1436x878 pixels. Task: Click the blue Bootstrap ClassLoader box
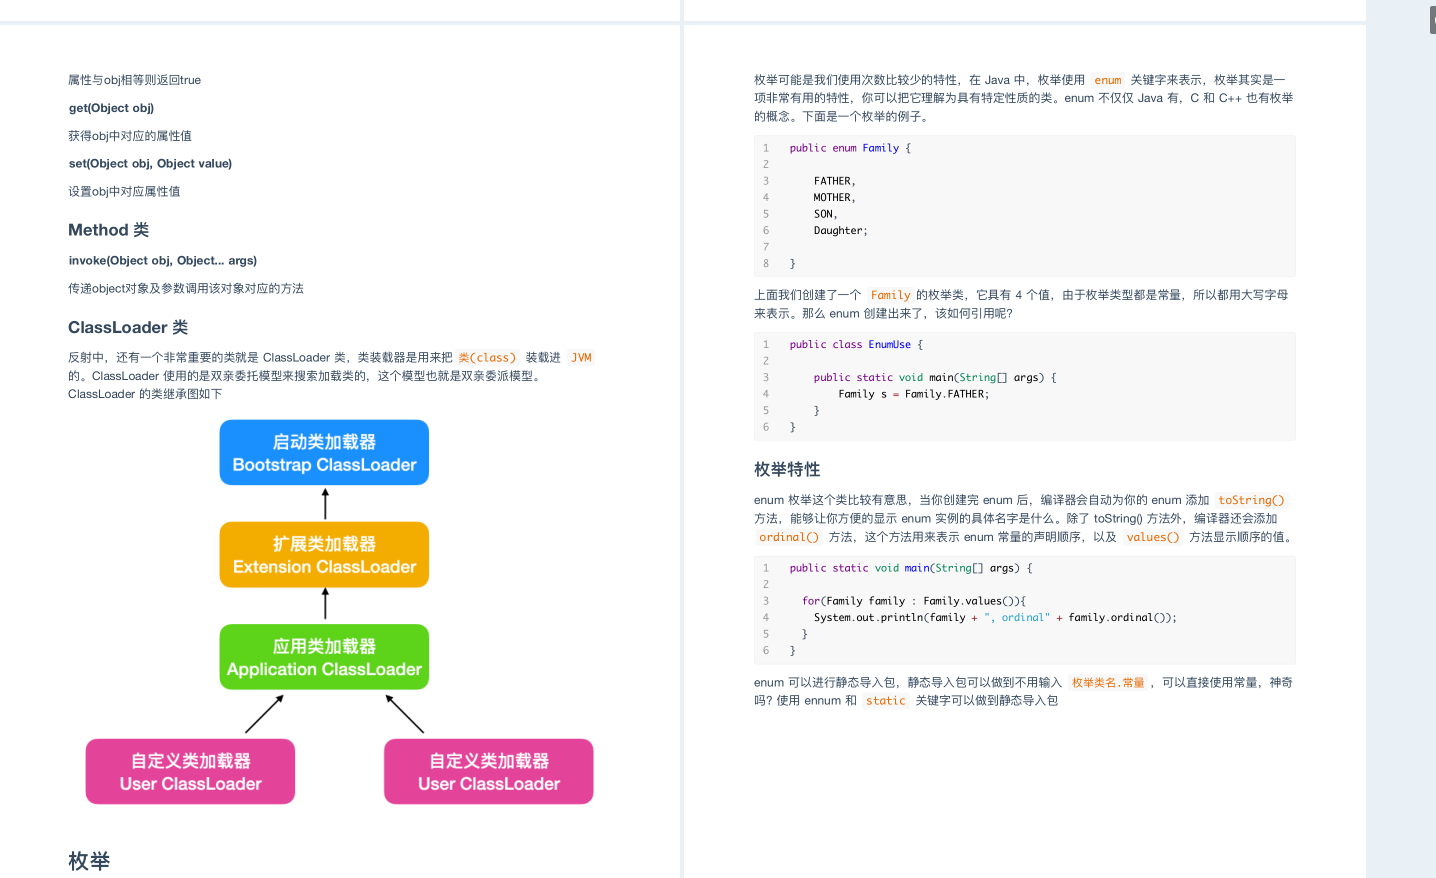(x=324, y=453)
